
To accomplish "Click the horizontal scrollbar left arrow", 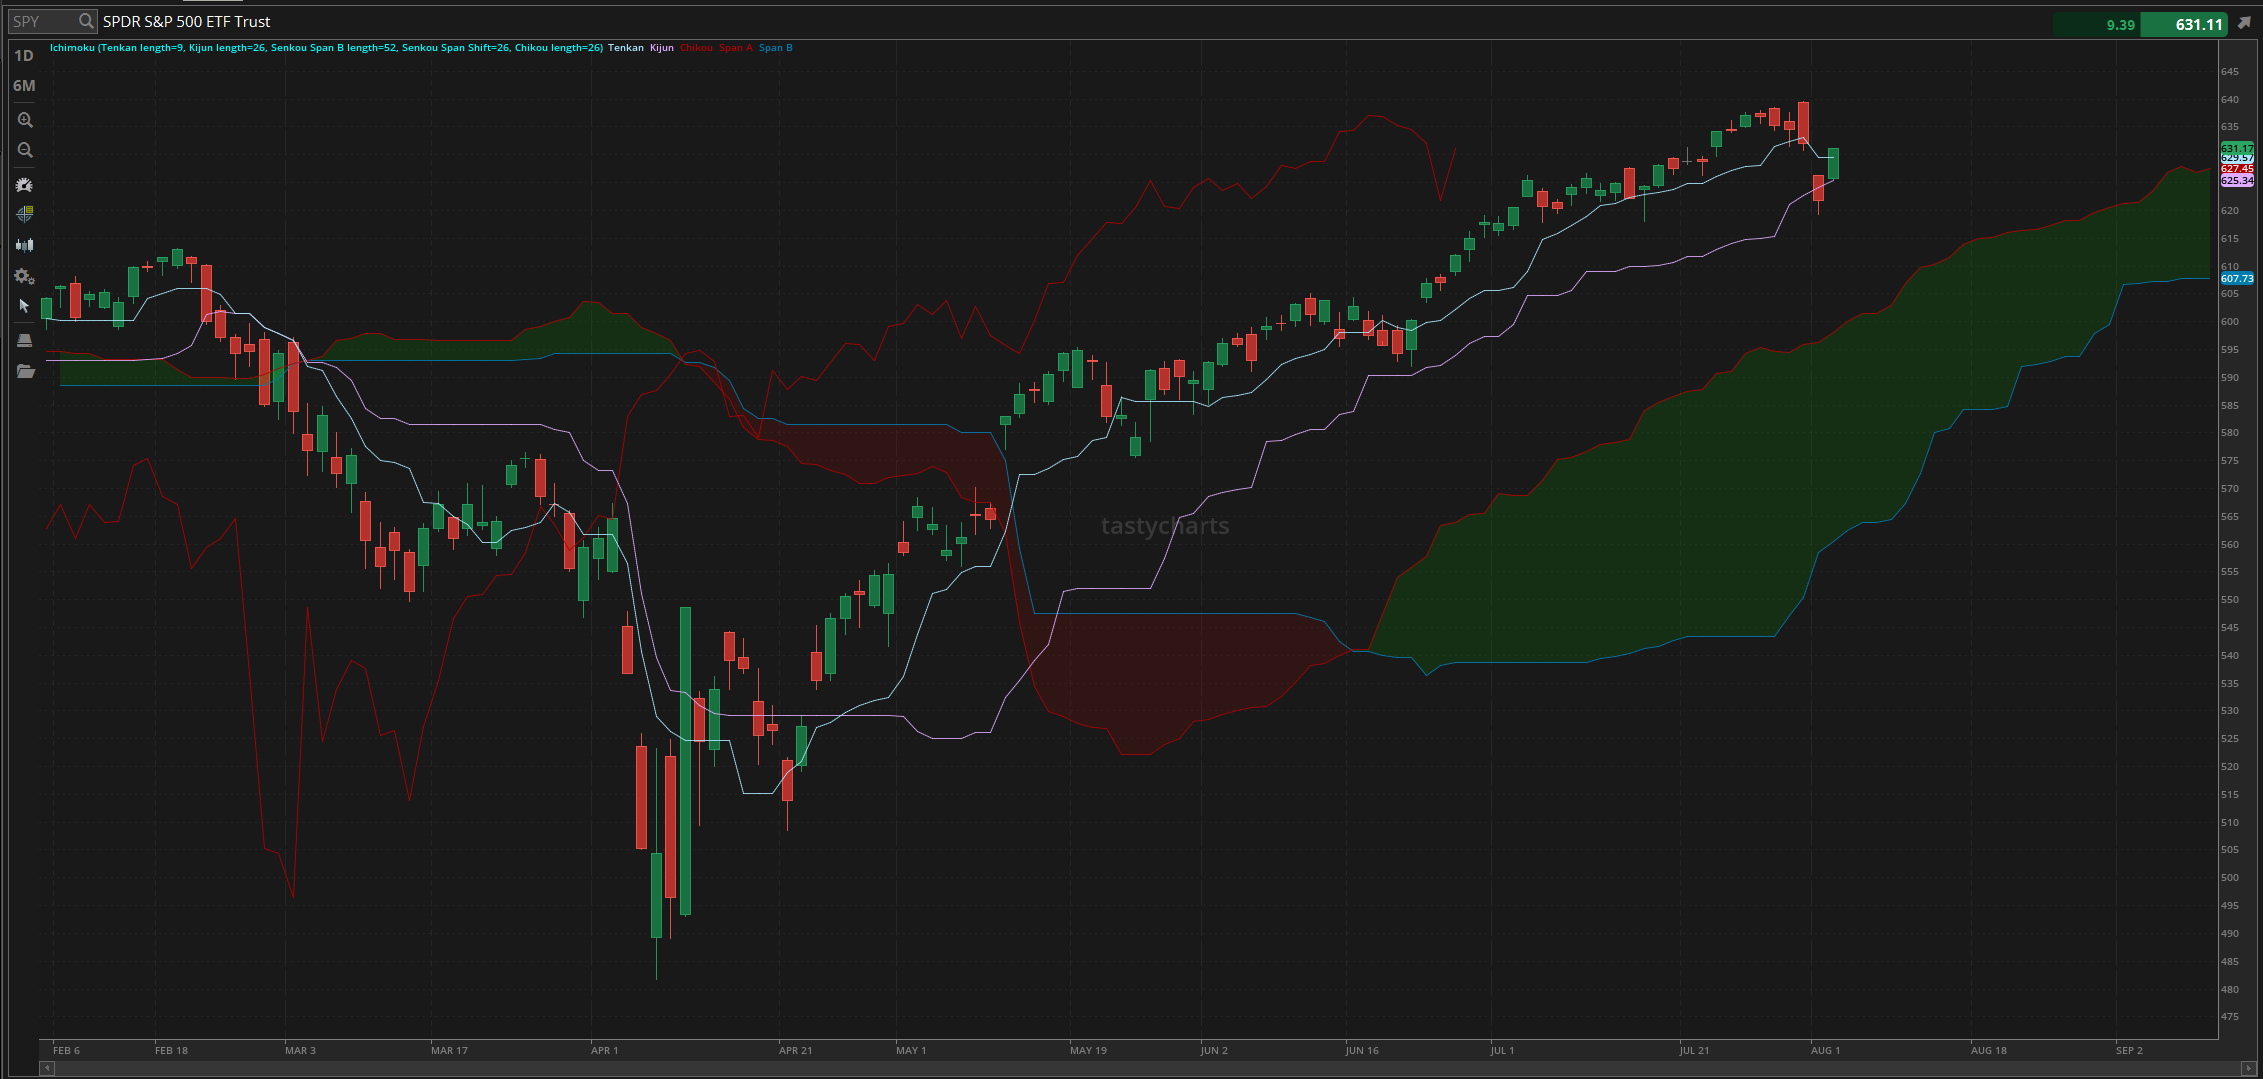I will [46, 1068].
